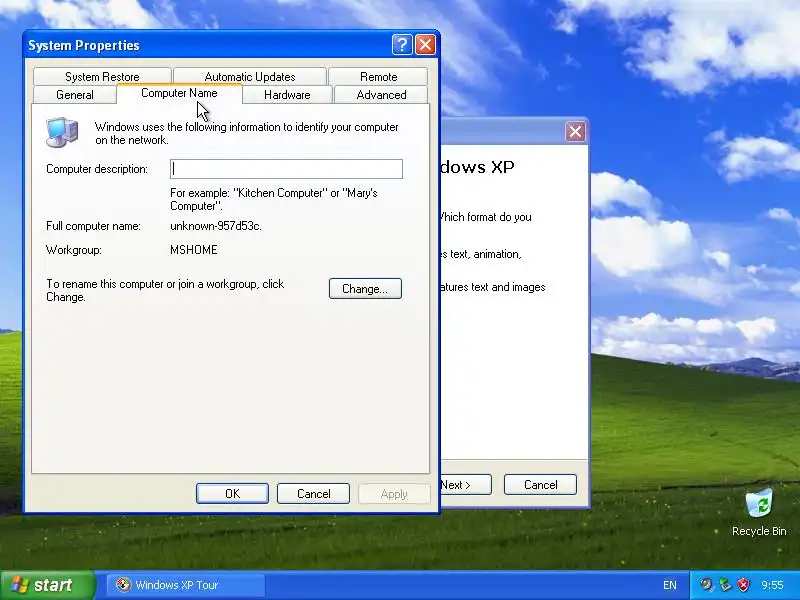Click the Full computer name label
This screenshot has height=600, width=800.
pyautogui.click(x=93, y=226)
